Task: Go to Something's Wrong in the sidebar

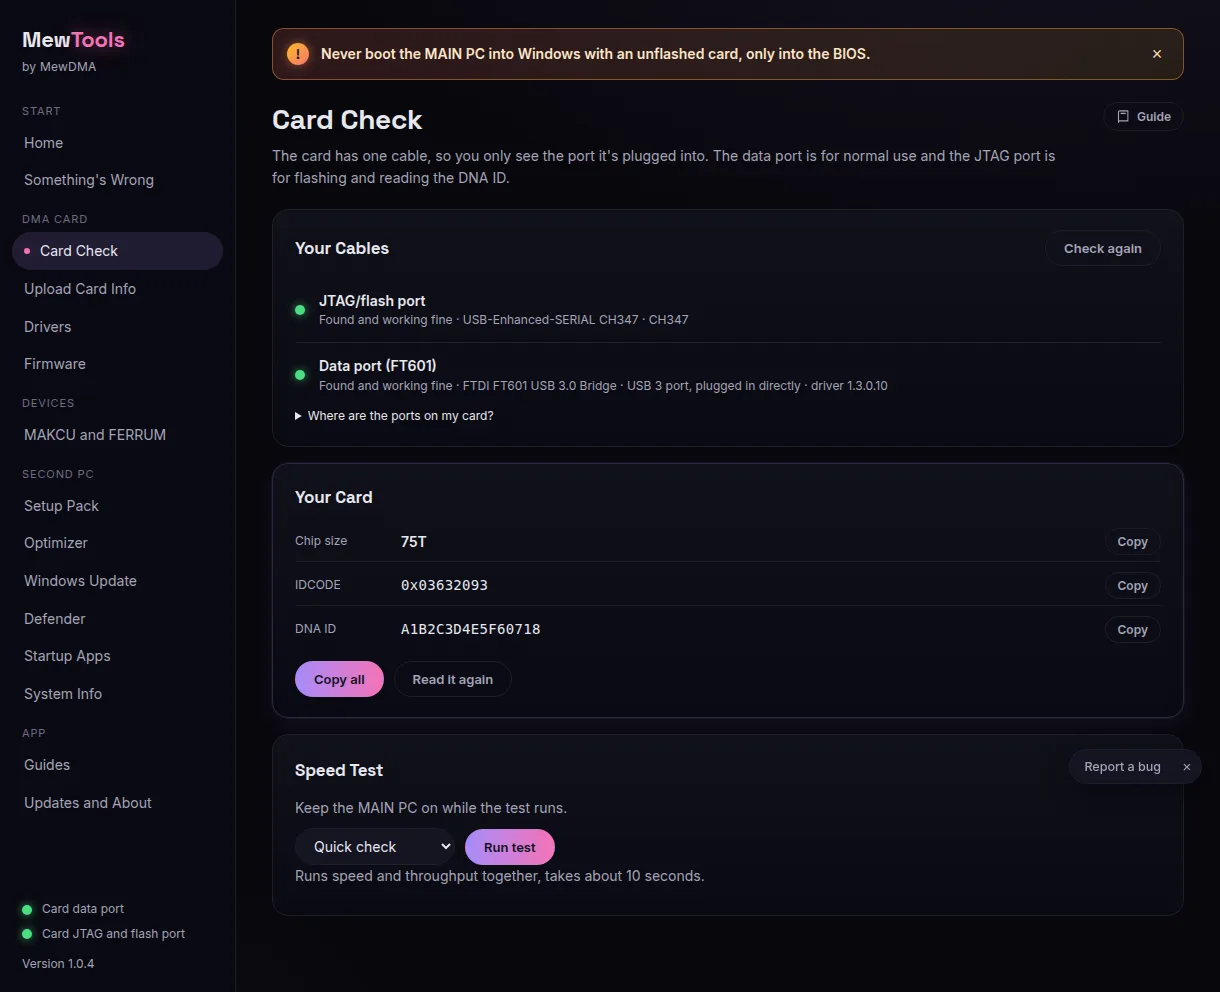Action: 117,180
